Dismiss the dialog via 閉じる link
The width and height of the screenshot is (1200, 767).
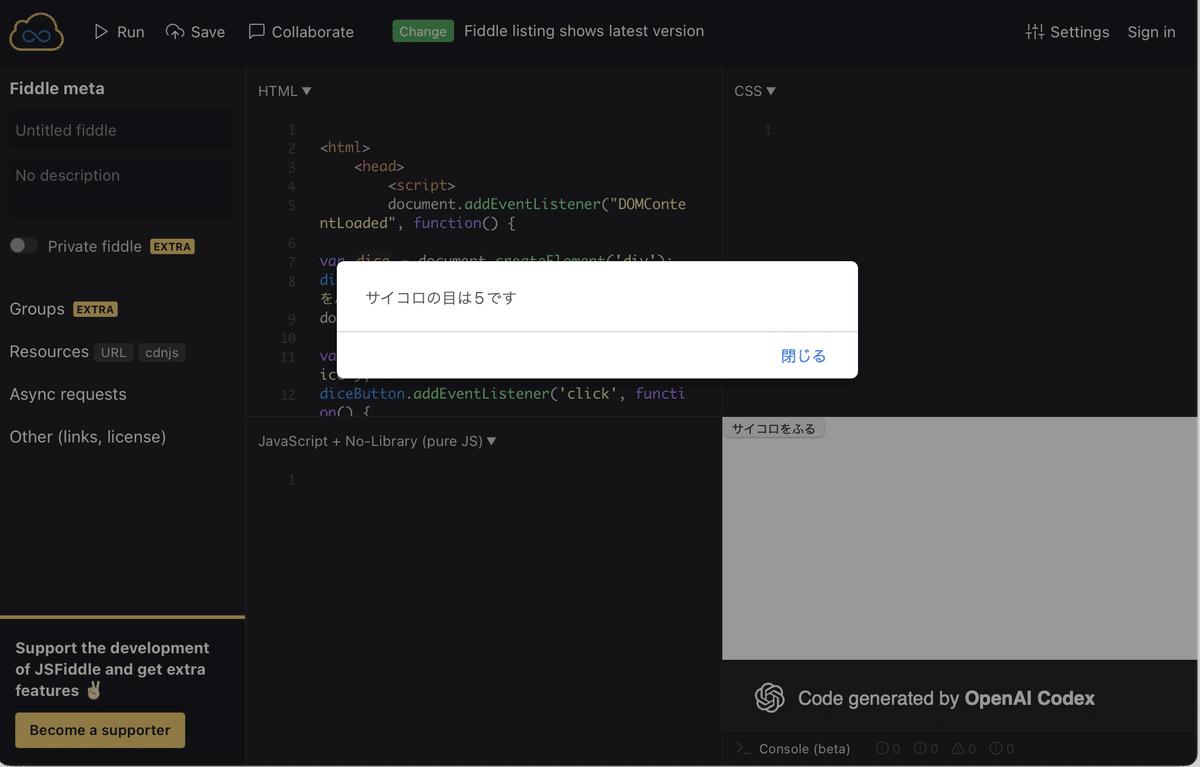coord(803,355)
